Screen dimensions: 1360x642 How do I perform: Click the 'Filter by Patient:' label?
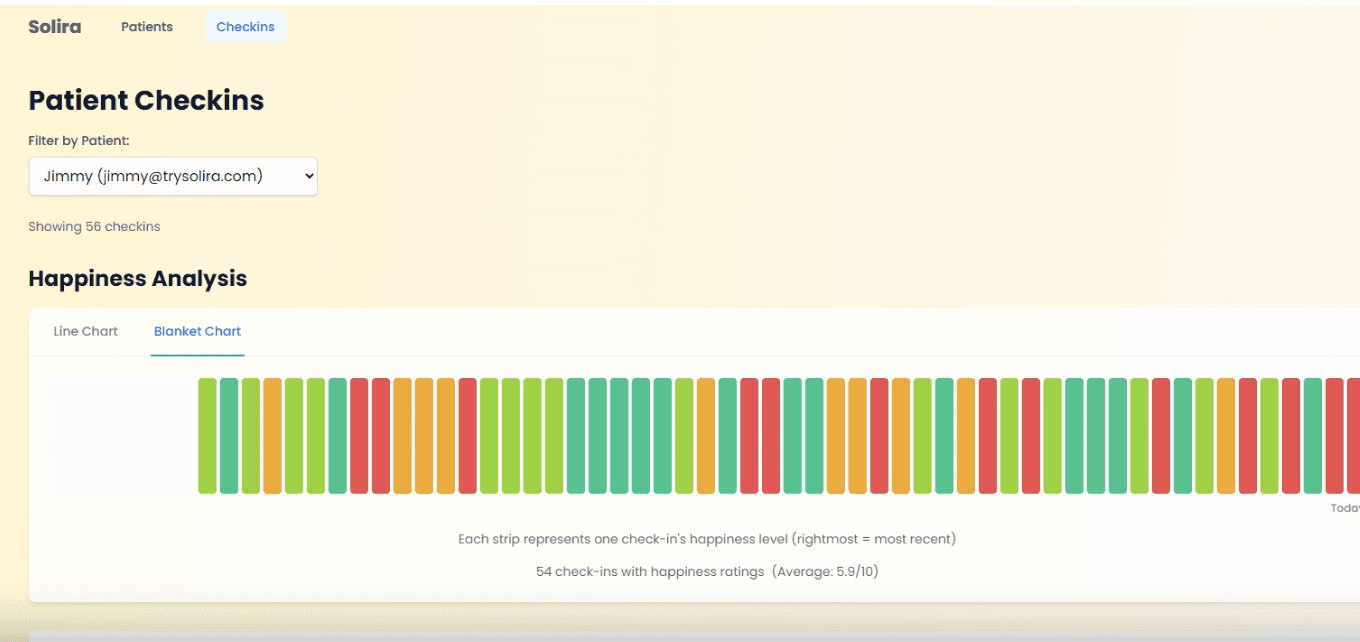pos(79,141)
